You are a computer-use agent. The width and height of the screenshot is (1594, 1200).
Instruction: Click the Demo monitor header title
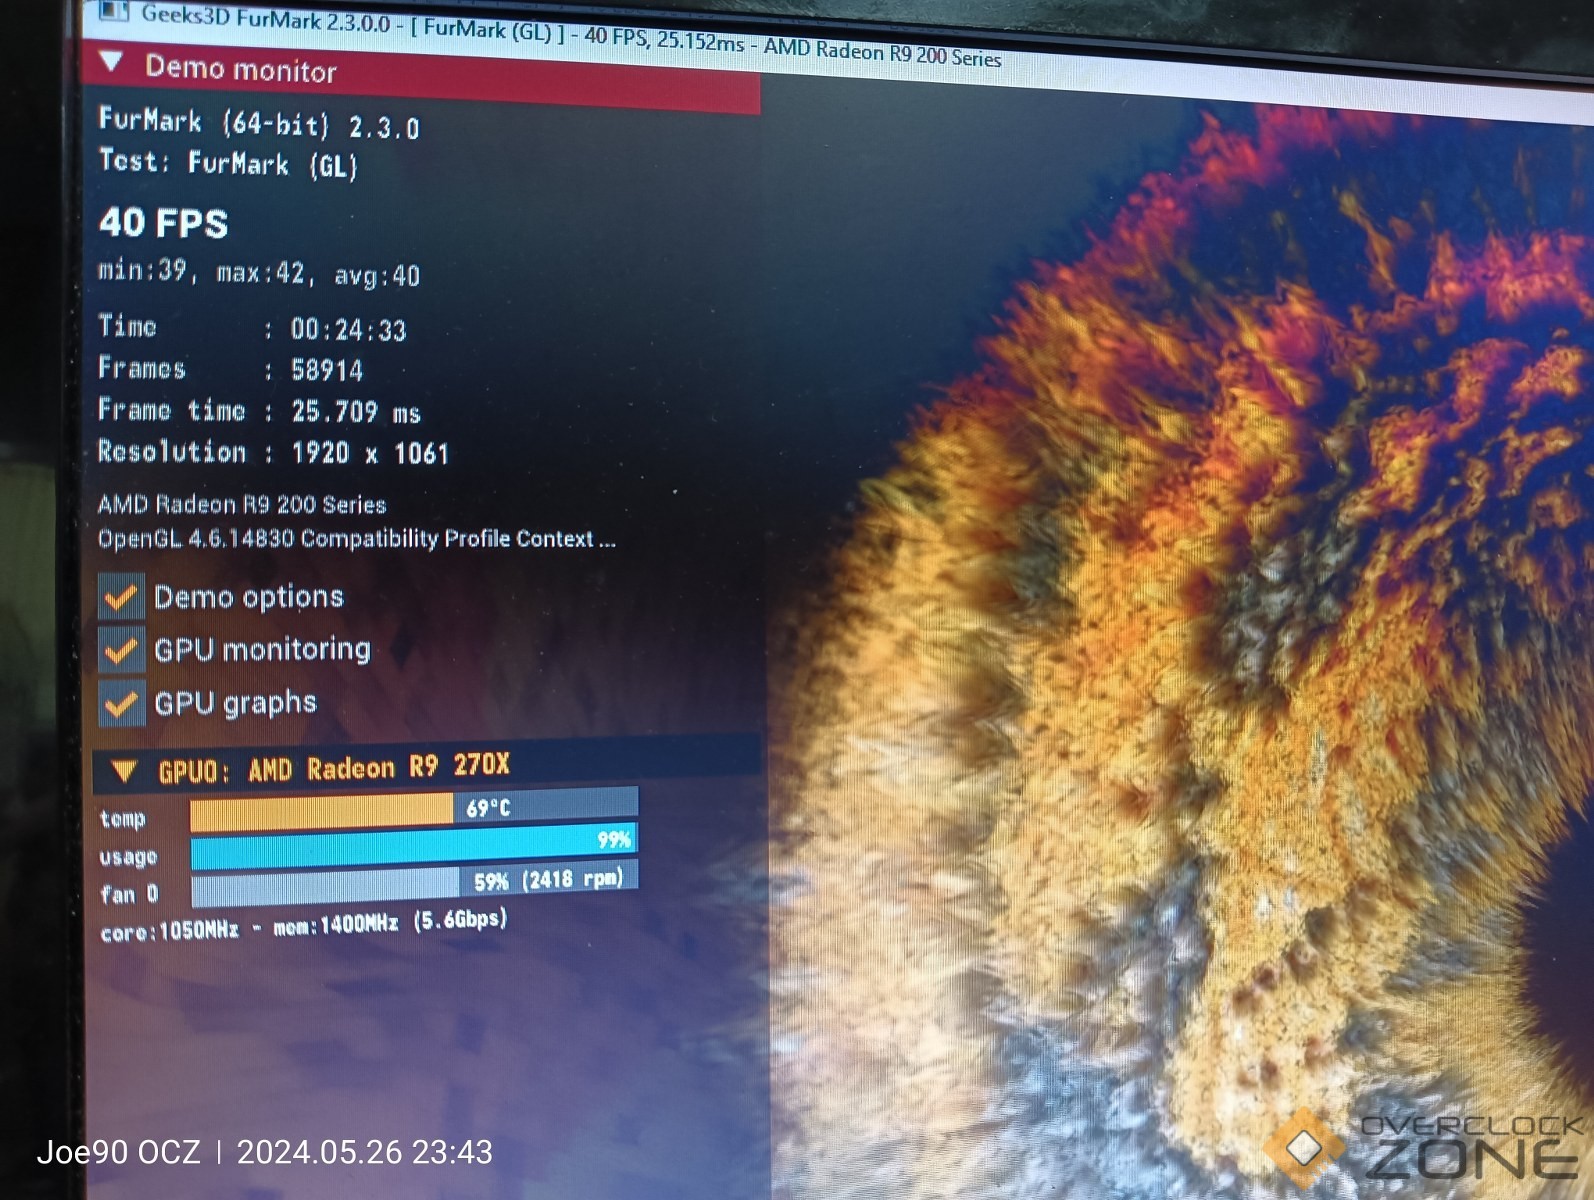tap(240, 69)
